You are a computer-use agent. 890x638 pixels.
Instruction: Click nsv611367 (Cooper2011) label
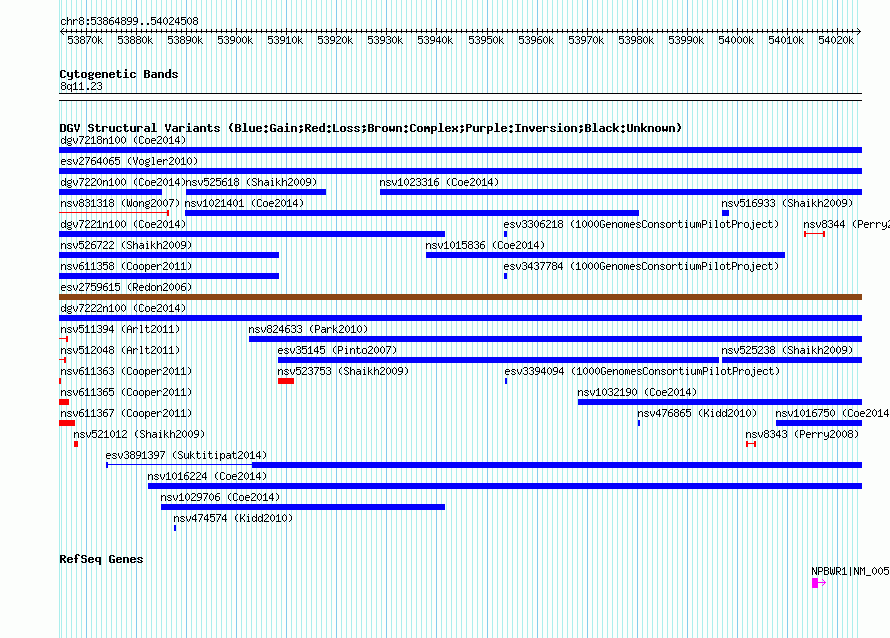click(126, 413)
